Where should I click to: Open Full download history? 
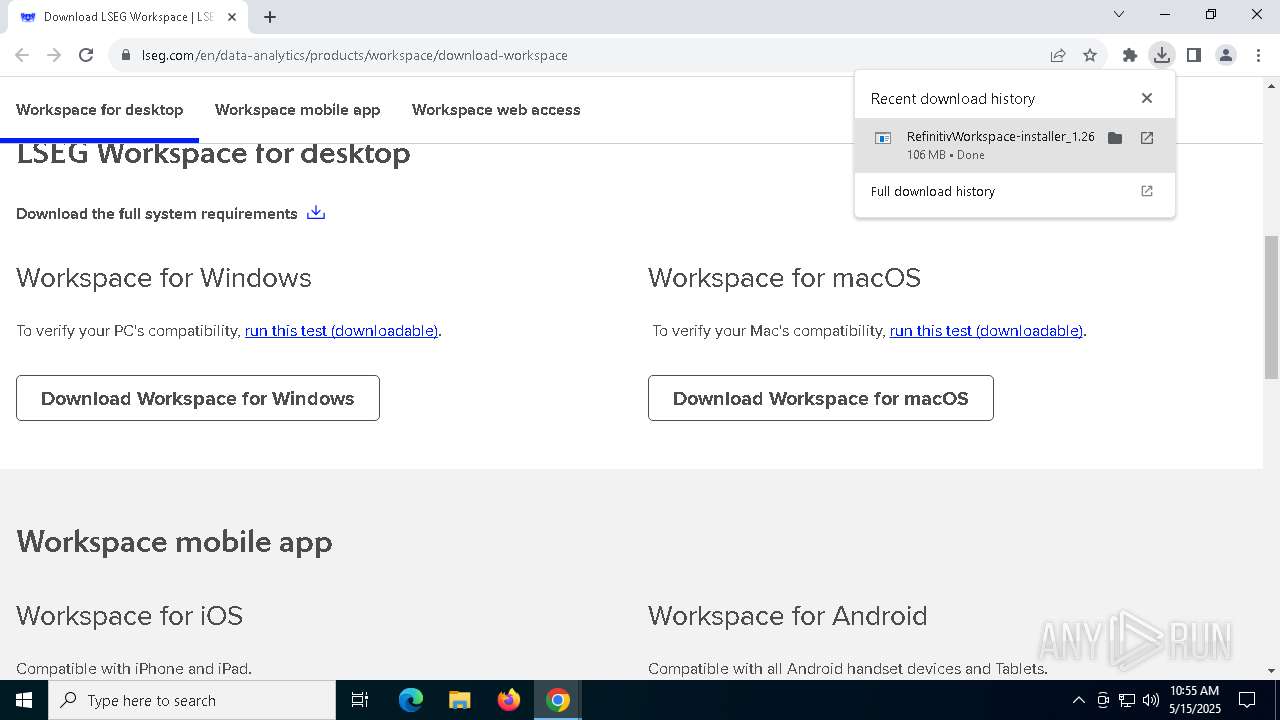pyautogui.click(x=1014, y=191)
